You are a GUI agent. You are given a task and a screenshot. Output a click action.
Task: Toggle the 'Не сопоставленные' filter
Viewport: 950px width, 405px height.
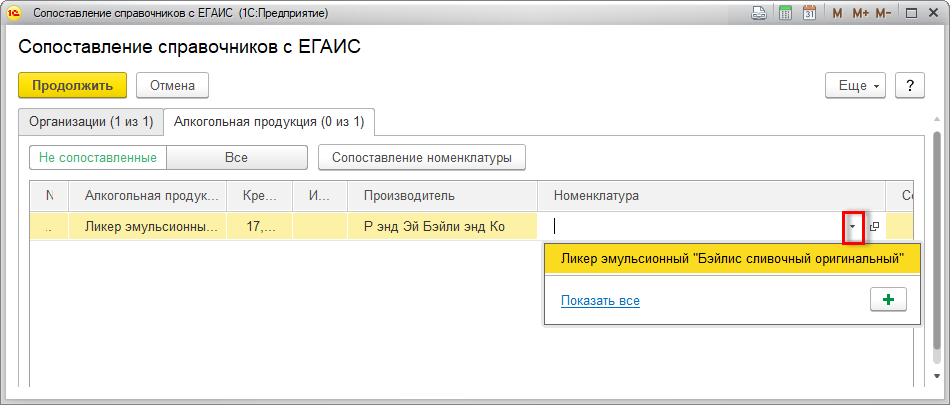(x=97, y=157)
